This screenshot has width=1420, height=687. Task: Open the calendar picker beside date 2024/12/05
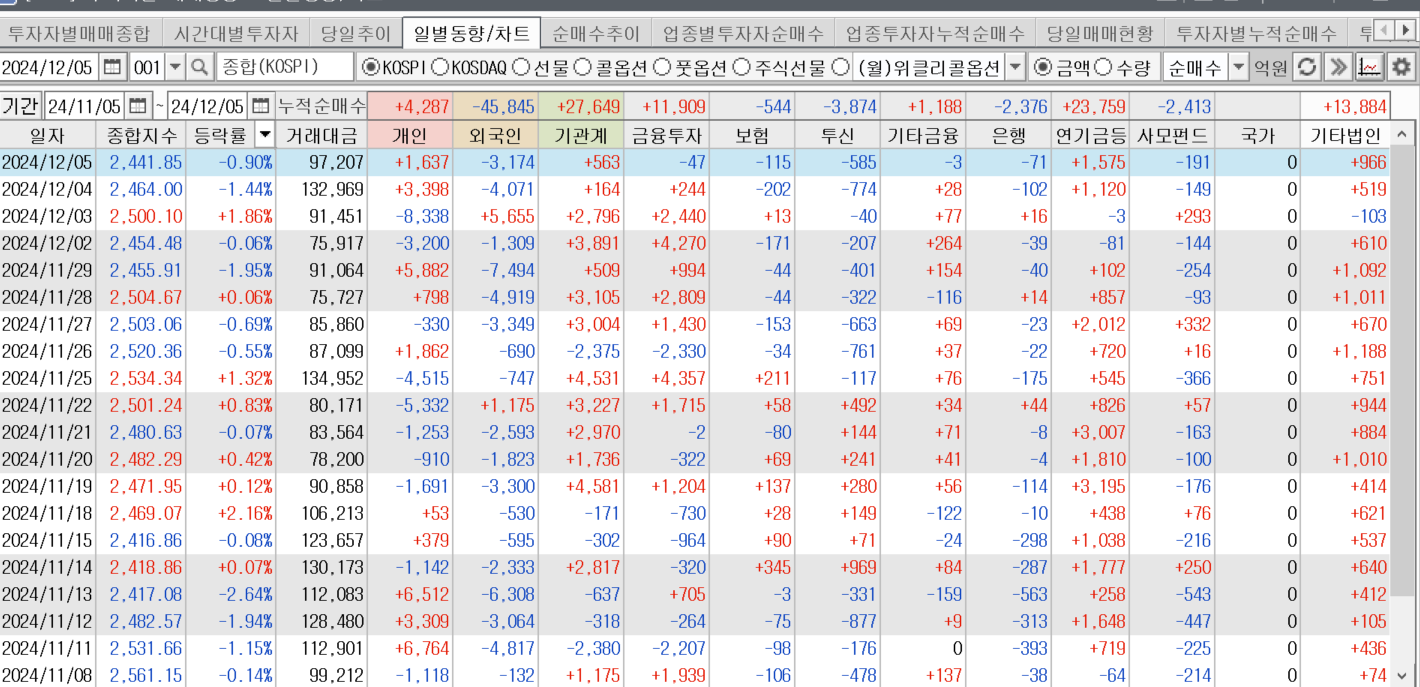click(x=112, y=68)
